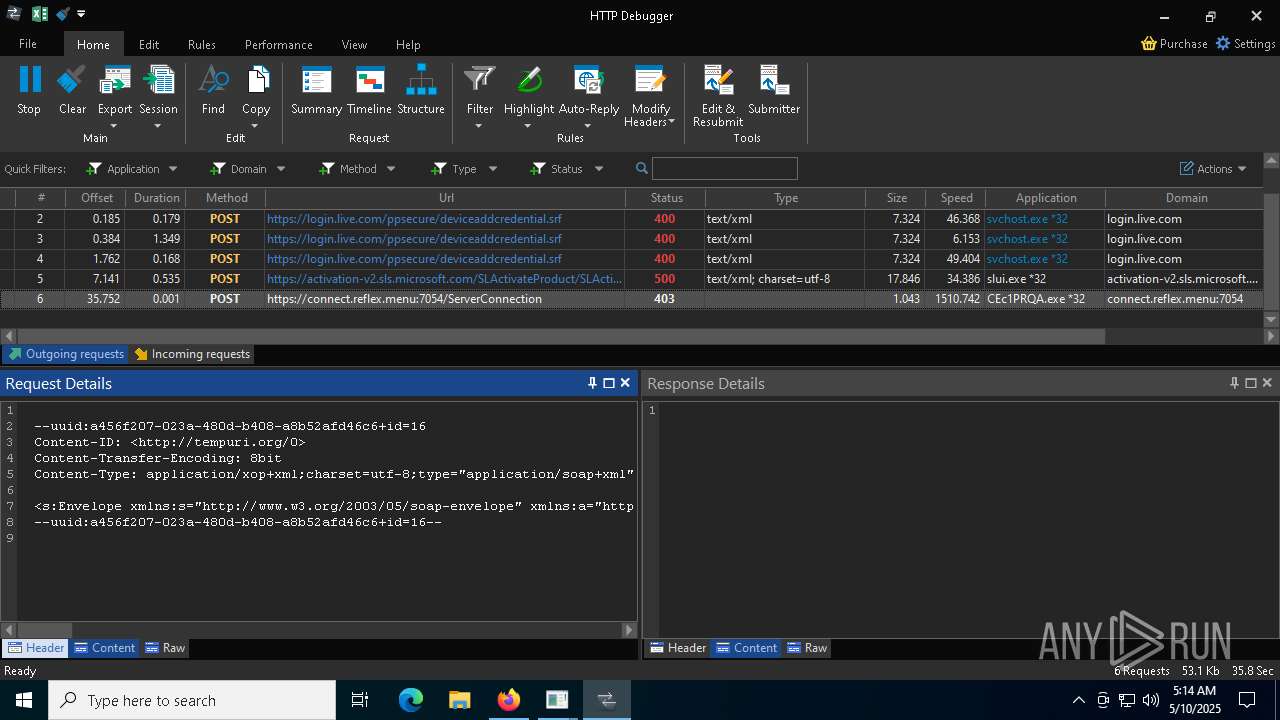Show the Request Details Content tab
1280x720 pixels.
[x=104, y=647]
